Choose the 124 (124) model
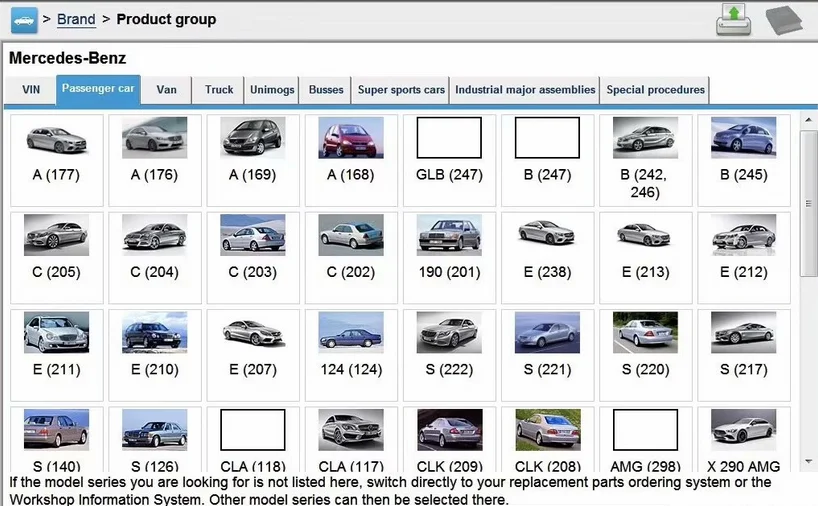The image size is (818, 506). (351, 355)
